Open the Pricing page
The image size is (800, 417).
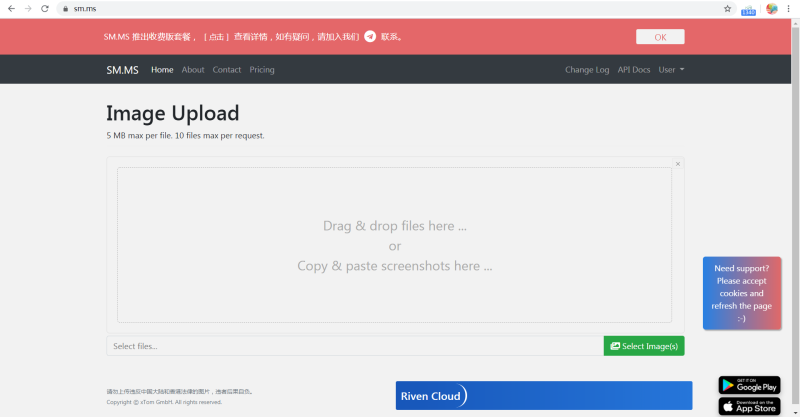coord(262,70)
